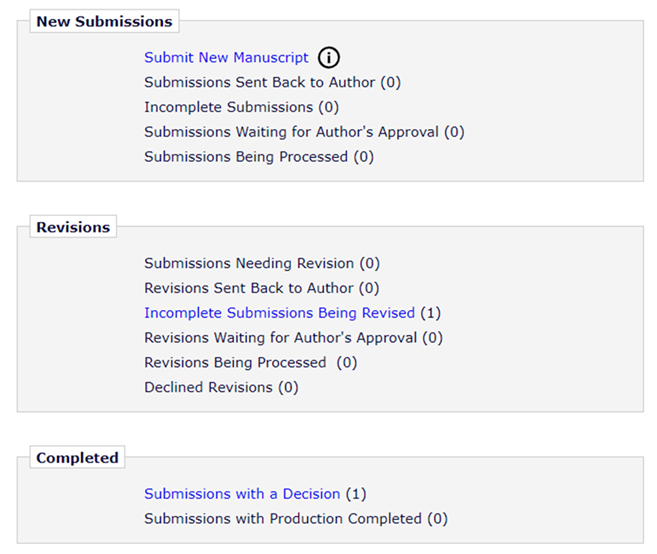Screen dimensions: 657x554
Task: Select the Incomplete Submissions (0) entry
Action: [241, 107]
